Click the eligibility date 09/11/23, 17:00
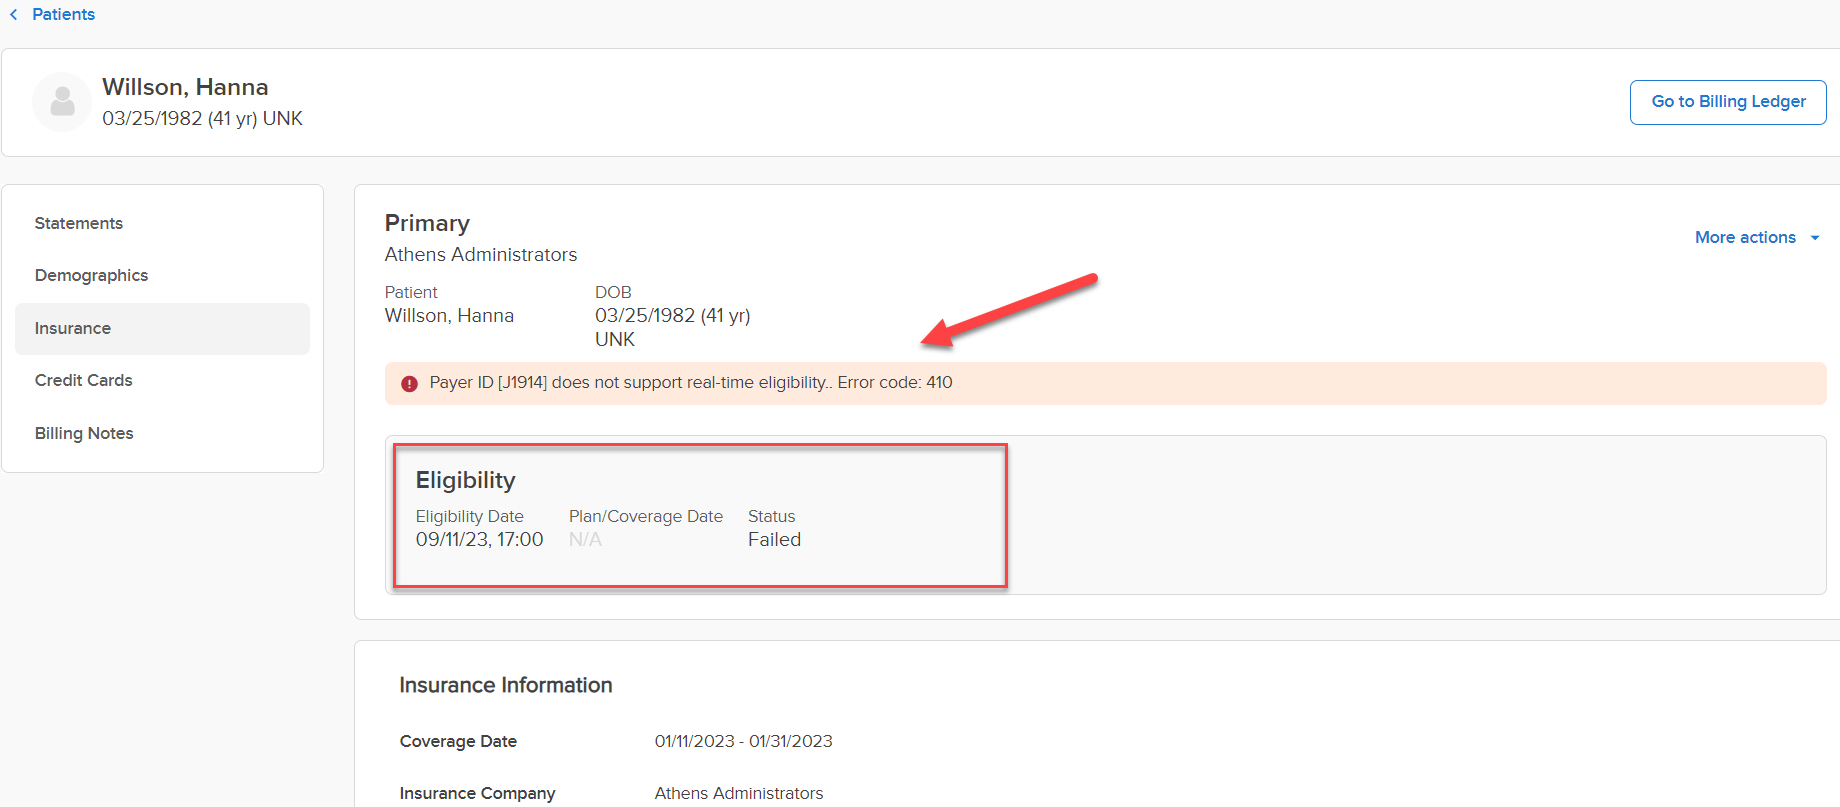Screen dimensions: 1840x807 479,540
